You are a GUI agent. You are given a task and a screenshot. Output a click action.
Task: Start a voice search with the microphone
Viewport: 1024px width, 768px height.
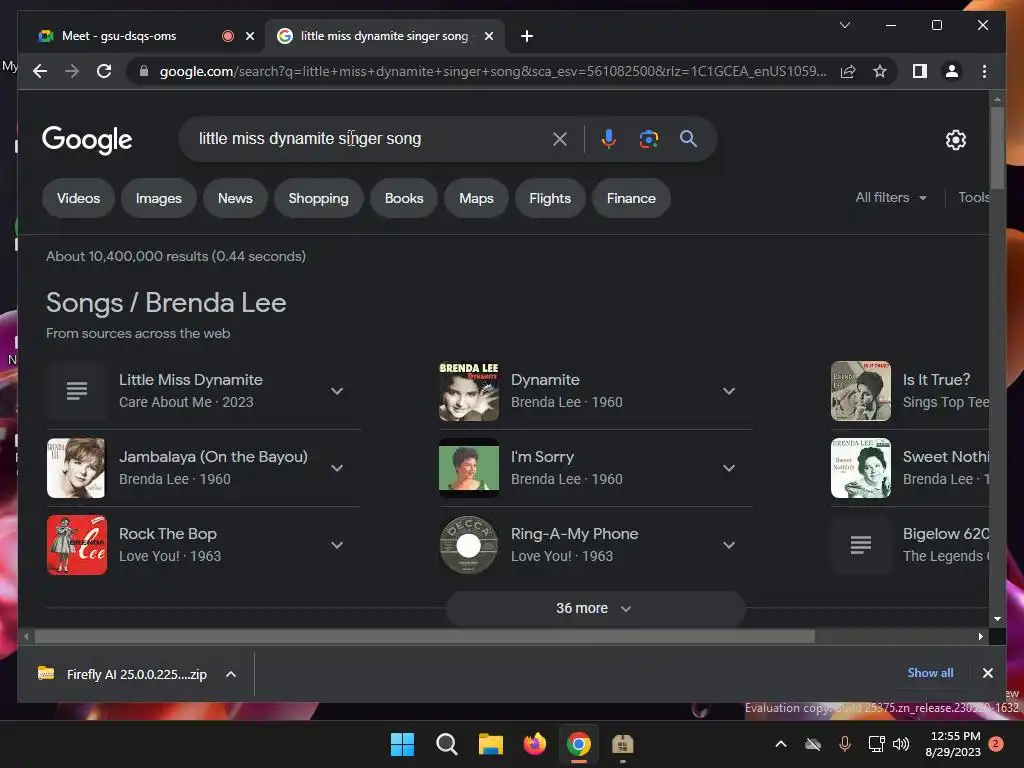(609, 138)
